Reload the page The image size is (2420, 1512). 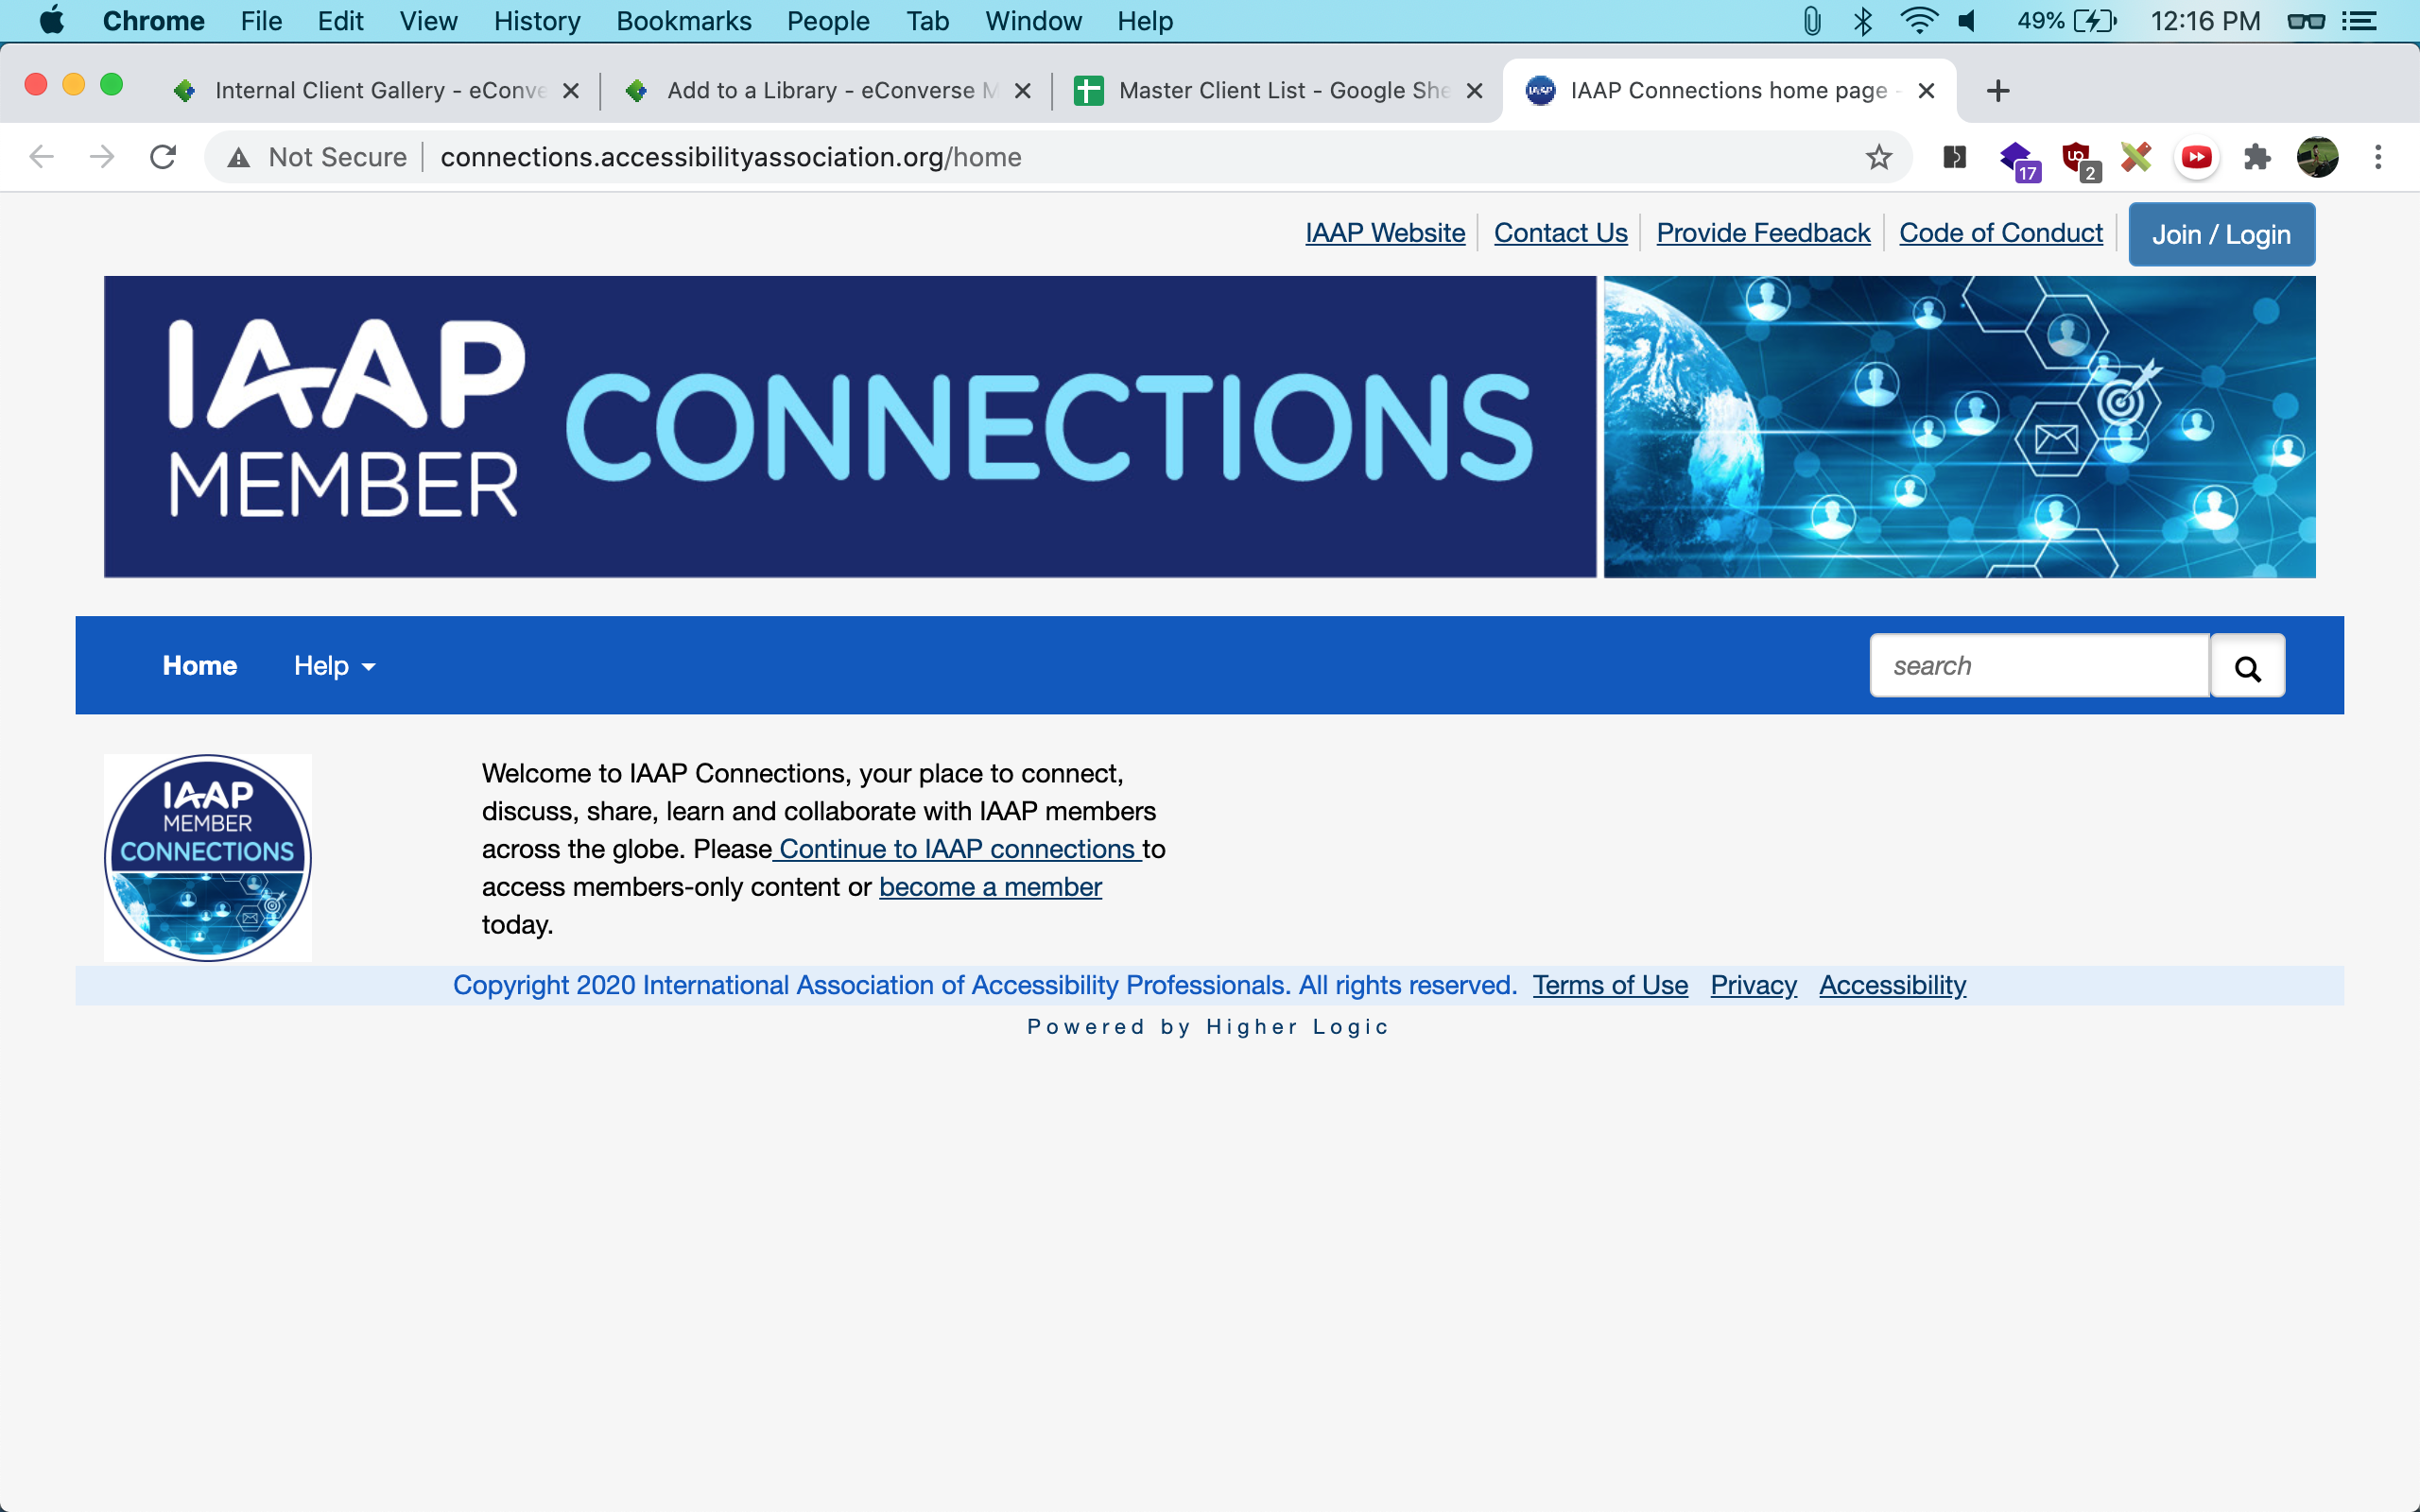pos(163,157)
